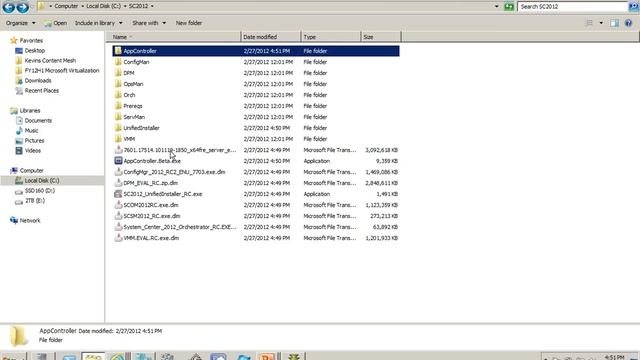640x360 pixels.
Task: Select the UnifiedInstaller folder icon
Action: [118, 128]
